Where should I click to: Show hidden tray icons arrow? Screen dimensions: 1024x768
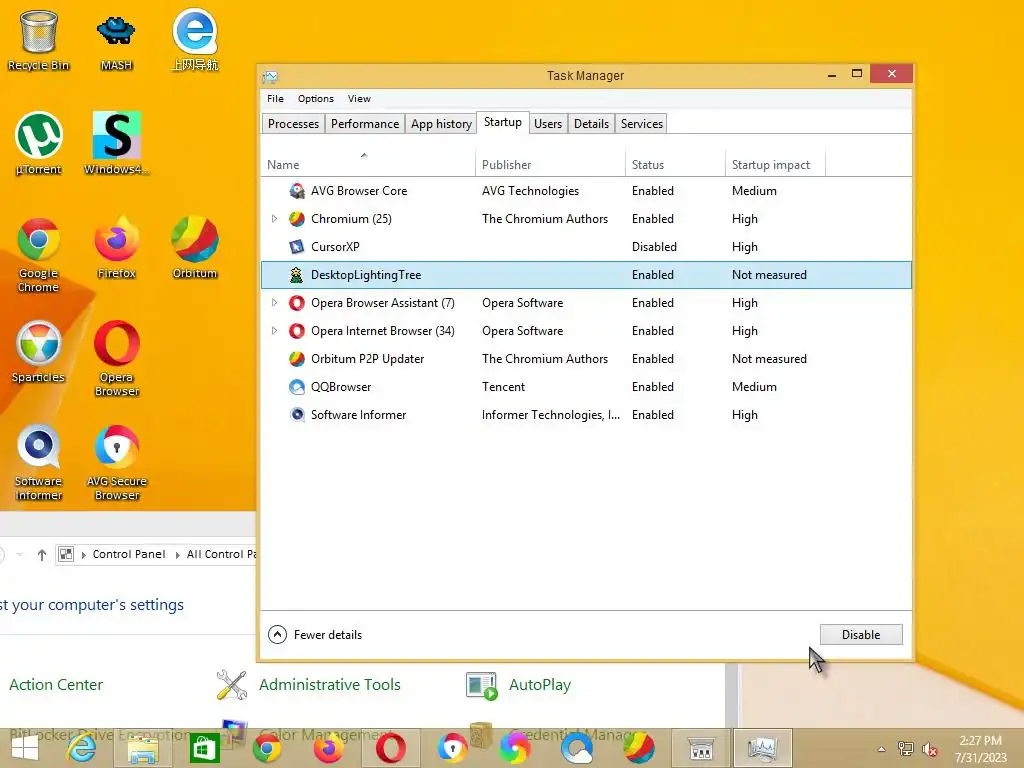pyautogui.click(x=881, y=750)
